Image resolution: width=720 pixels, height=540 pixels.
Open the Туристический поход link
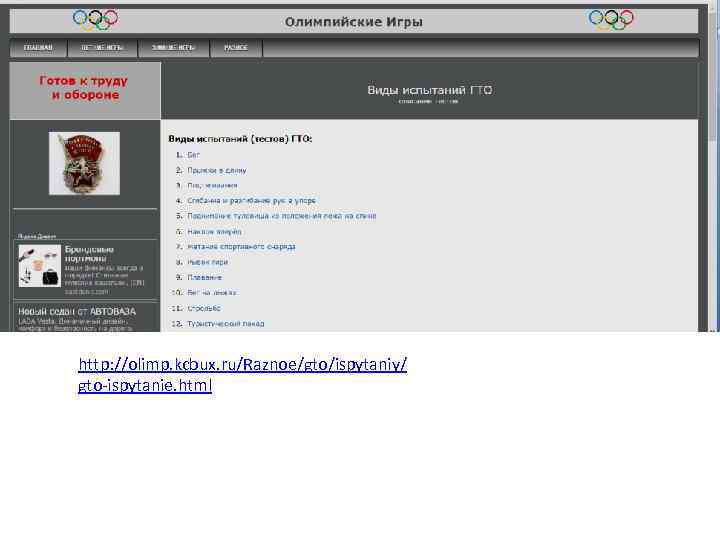(225, 324)
